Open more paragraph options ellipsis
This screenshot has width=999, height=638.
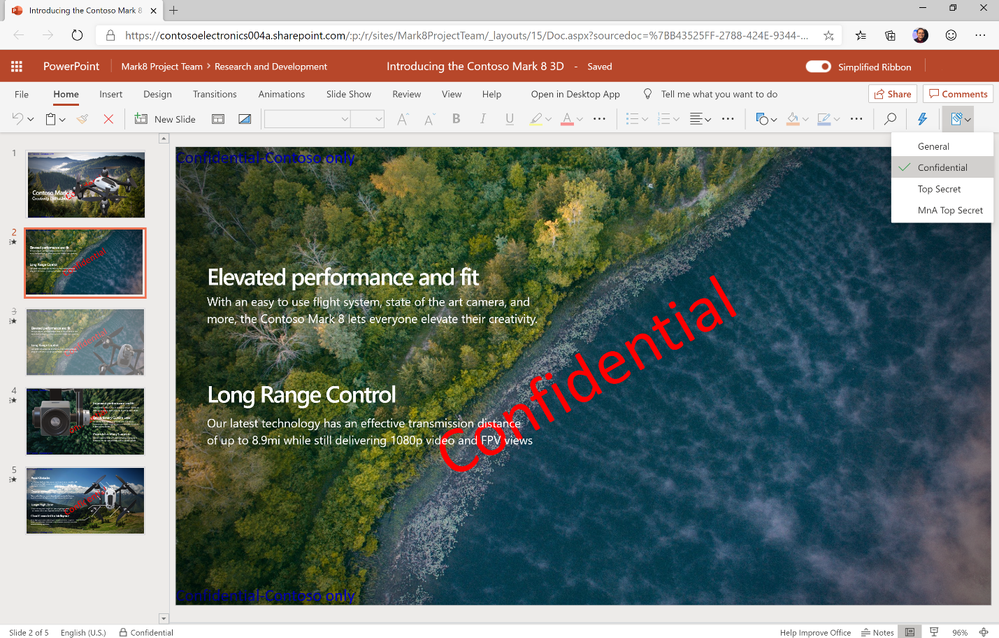(728, 119)
